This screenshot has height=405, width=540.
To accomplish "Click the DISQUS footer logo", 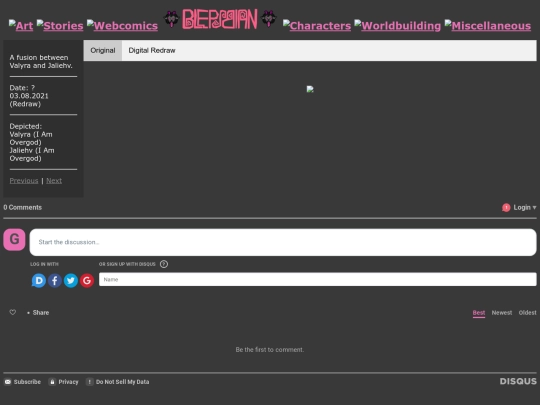I will [518, 381].
